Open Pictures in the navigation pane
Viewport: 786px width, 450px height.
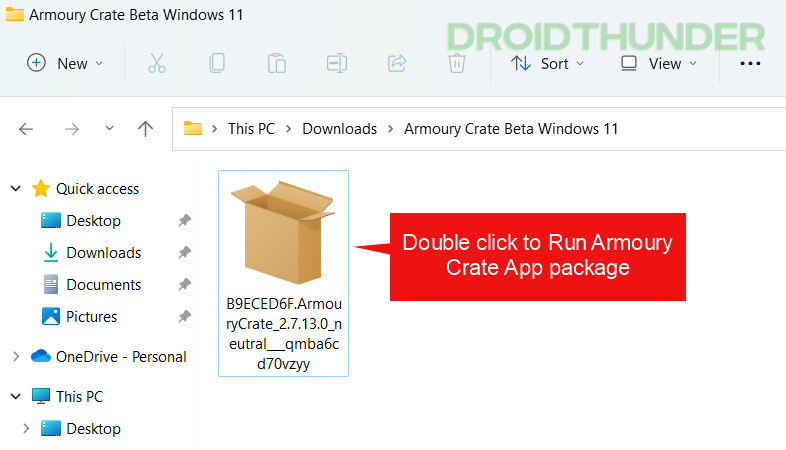click(91, 317)
